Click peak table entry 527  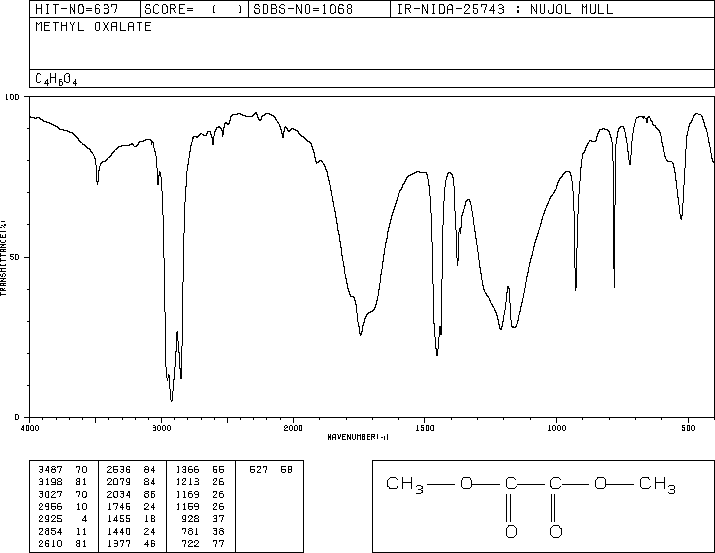[x=259, y=470]
